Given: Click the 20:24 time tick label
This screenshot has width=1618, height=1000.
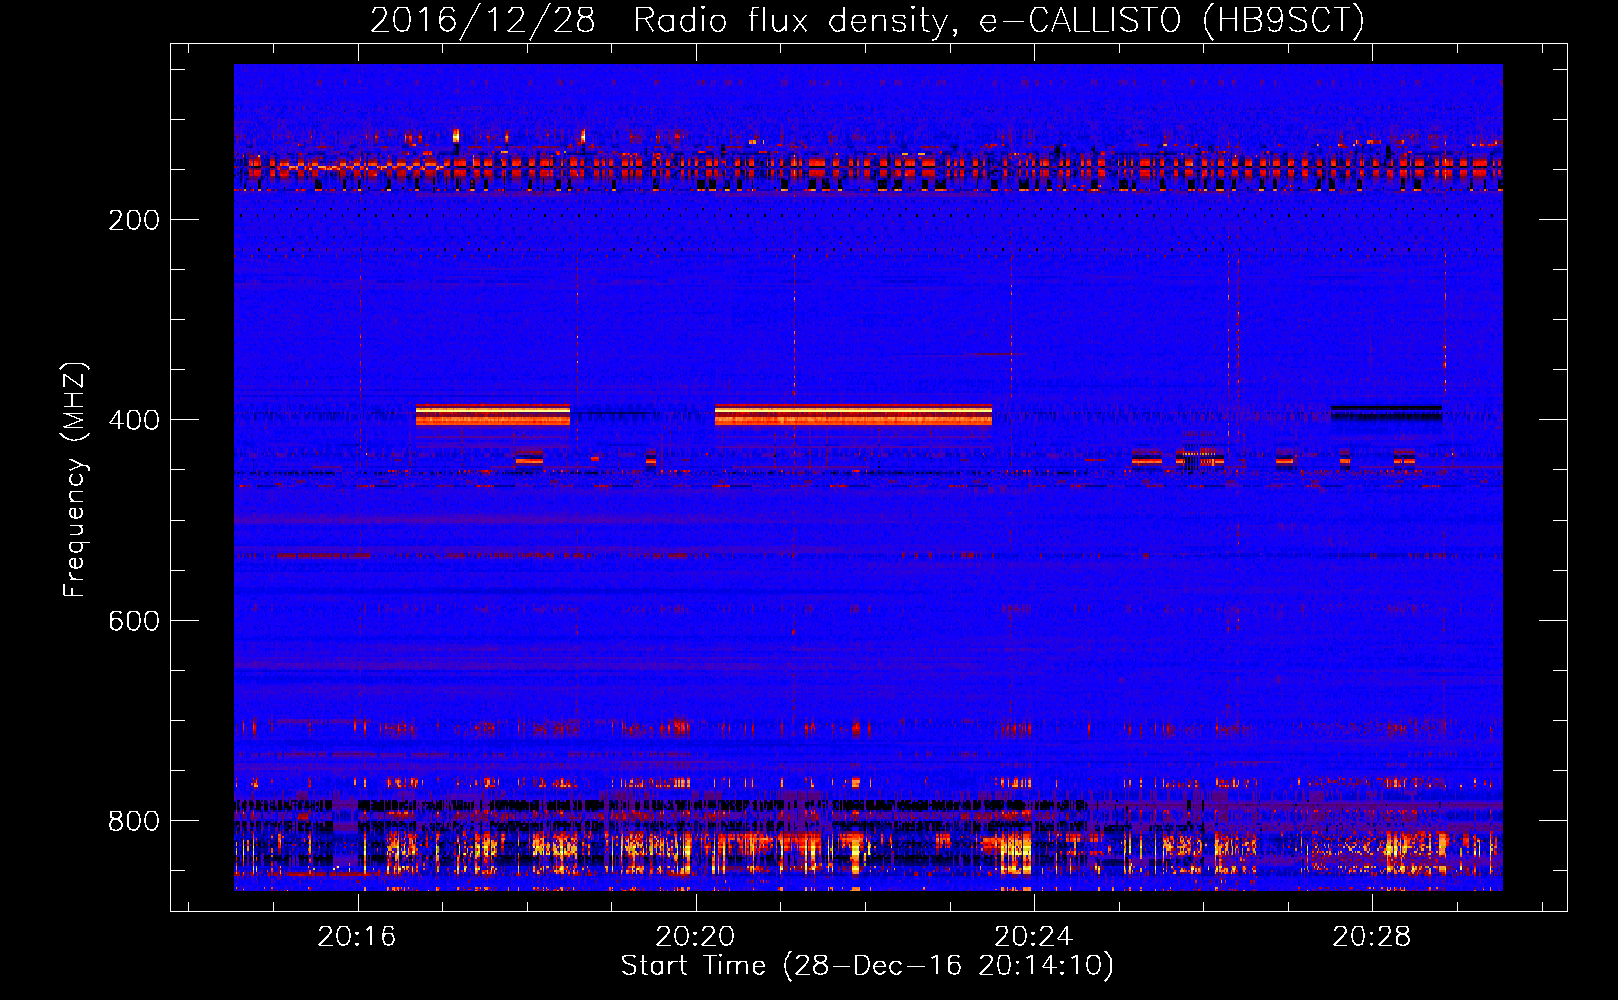Looking at the screenshot, I should [1033, 936].
